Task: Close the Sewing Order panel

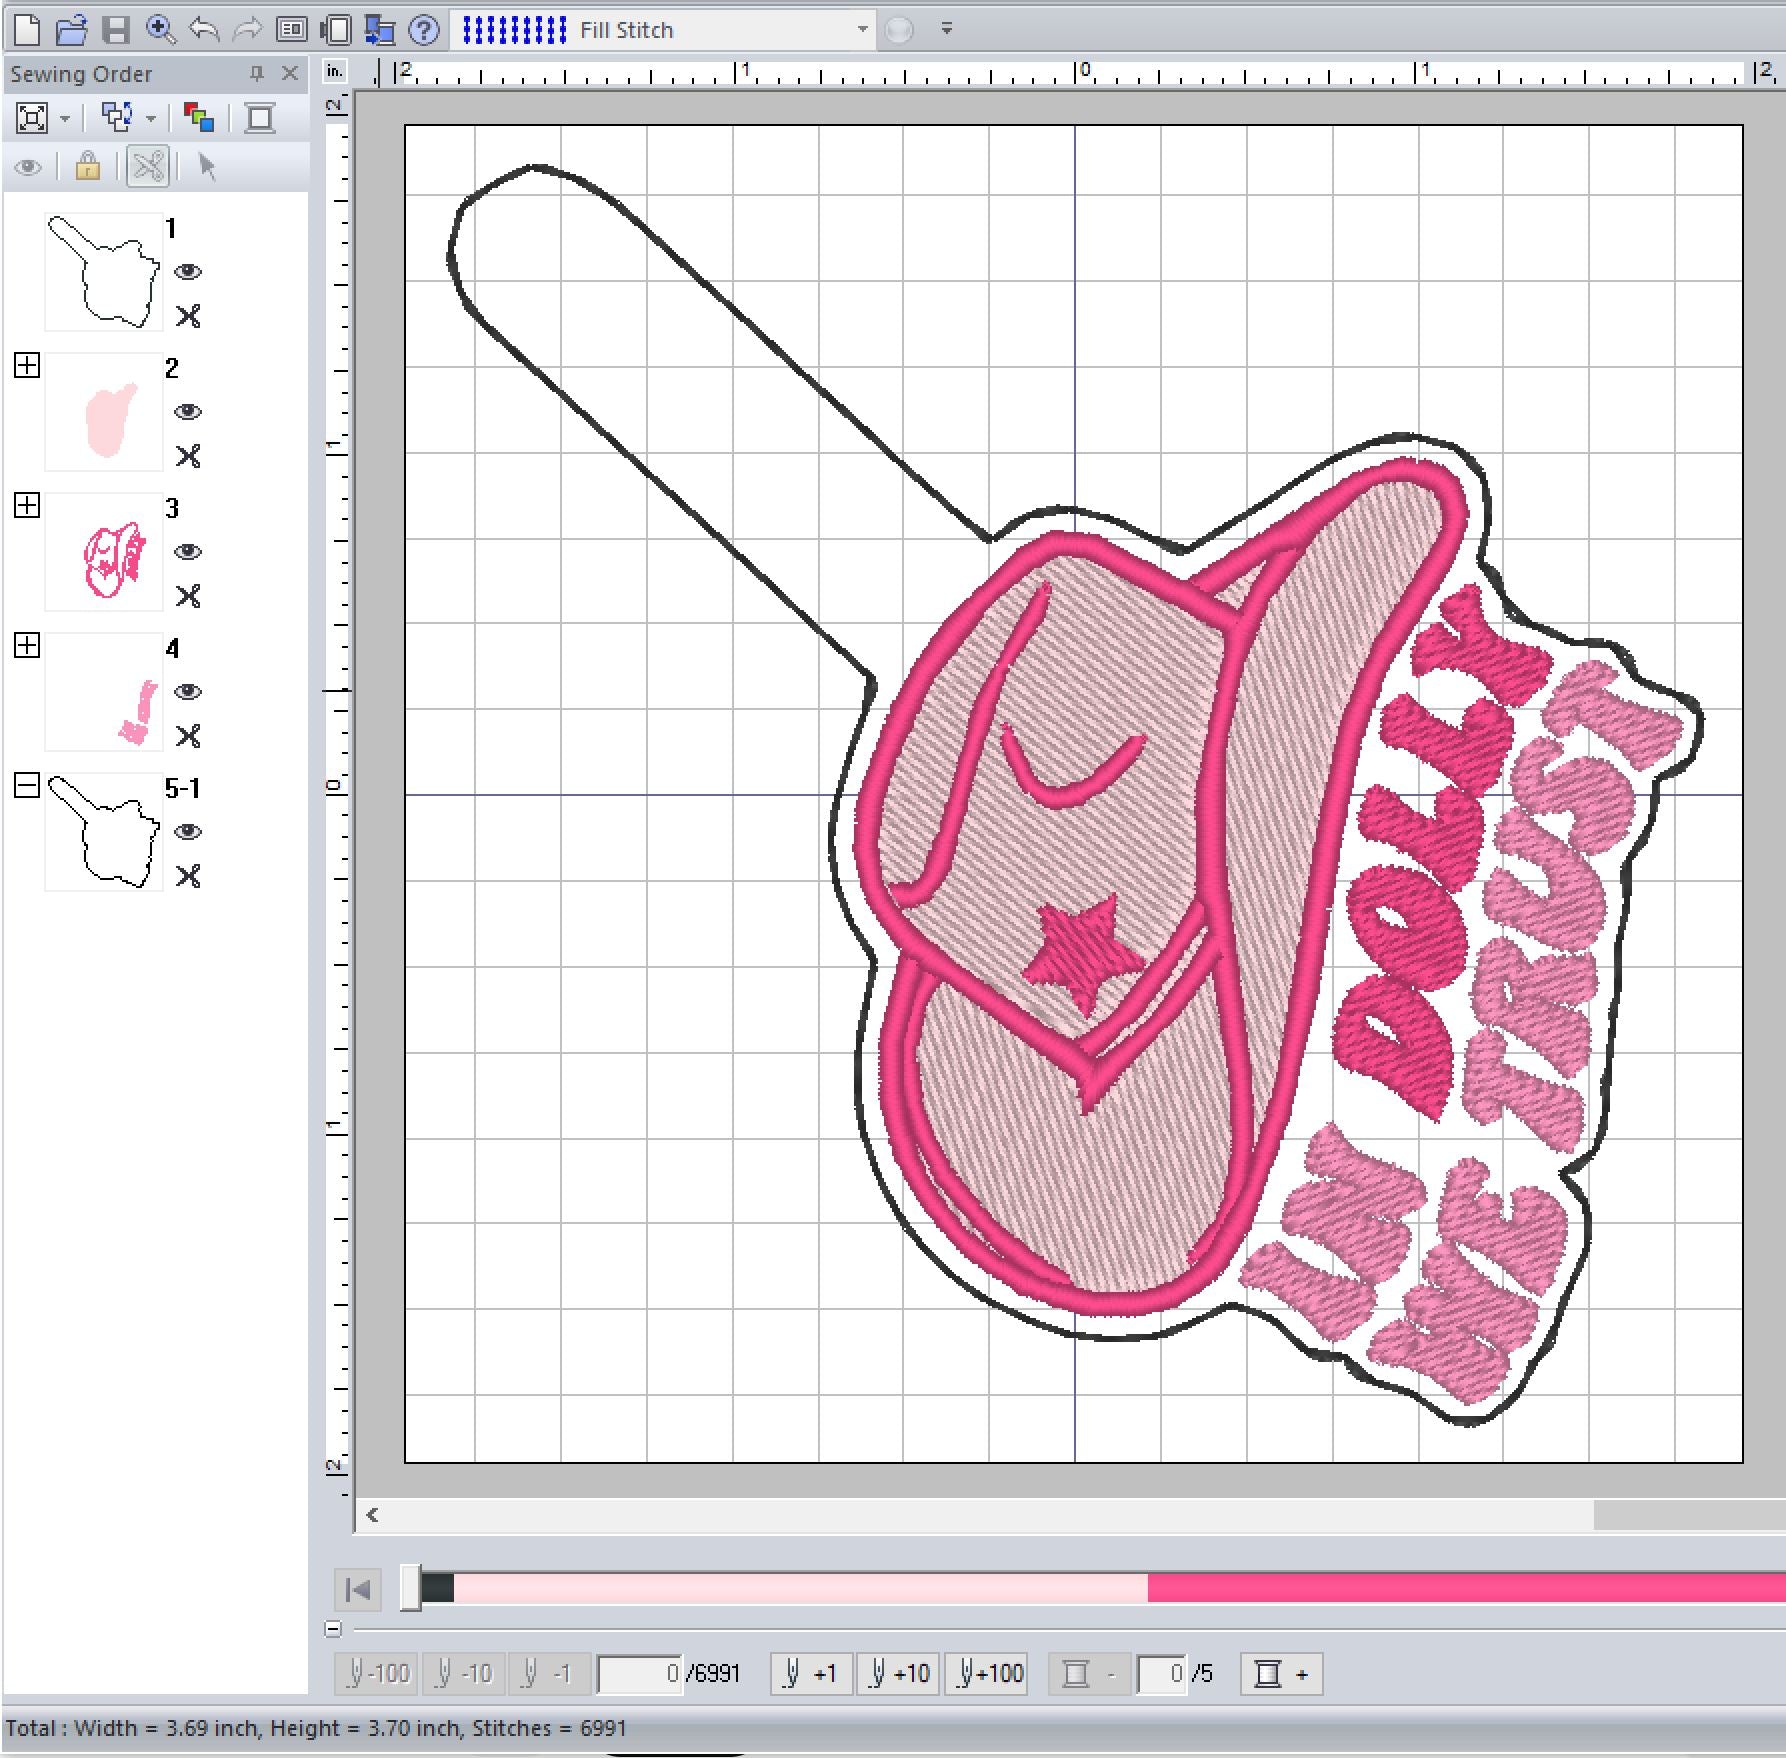Action: tap(290, 73)
